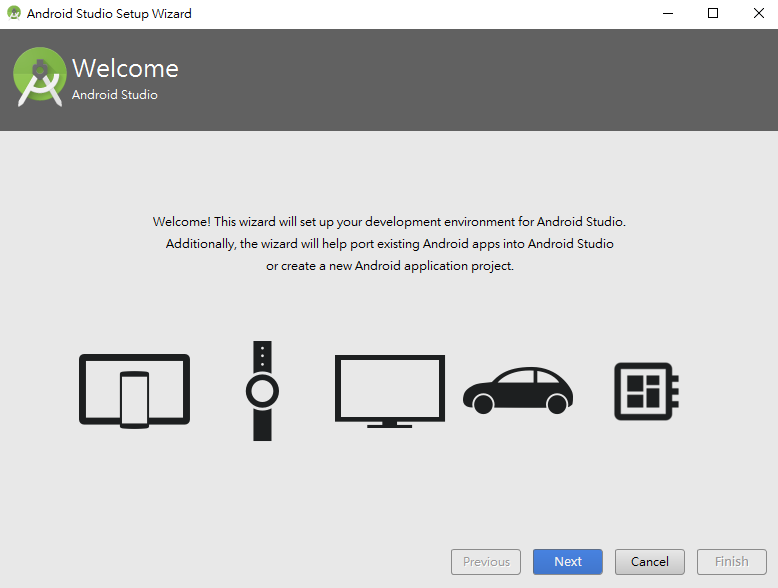Click the small Android Studio title bar icon
This screenshot has height=588, width=778.
click(x=14, y=13)
